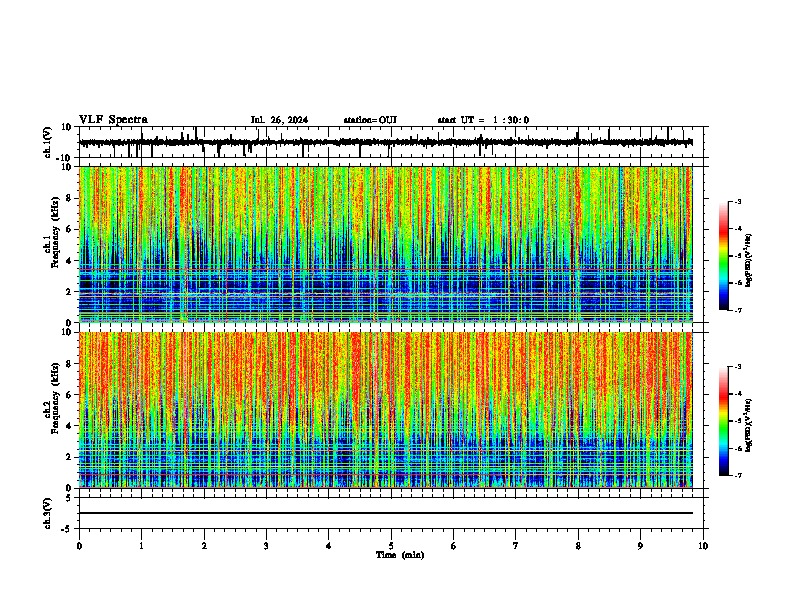Click the "Time (min)" axis label
The width and height of the screenshot is (792, 612).
(400, 555)
